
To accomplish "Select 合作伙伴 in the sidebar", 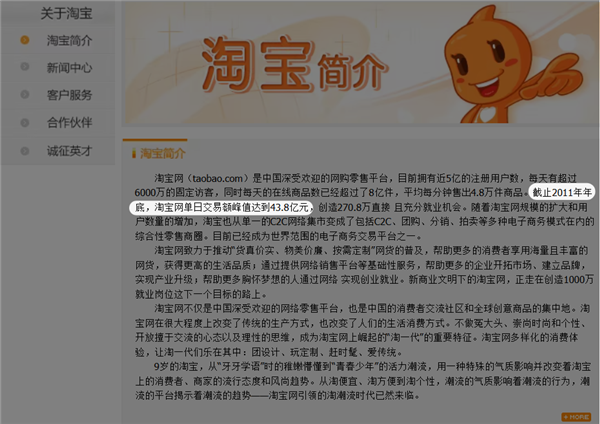I will click(69, 123).
